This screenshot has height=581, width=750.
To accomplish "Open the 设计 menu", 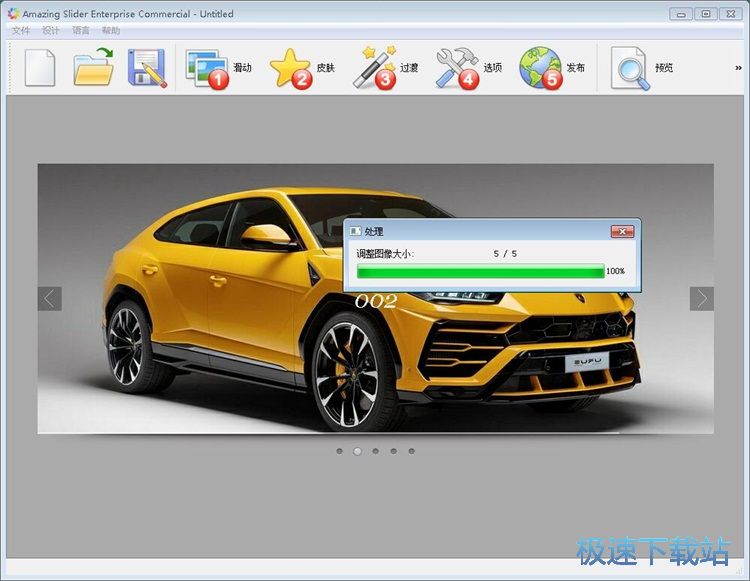I will [51, 31].
